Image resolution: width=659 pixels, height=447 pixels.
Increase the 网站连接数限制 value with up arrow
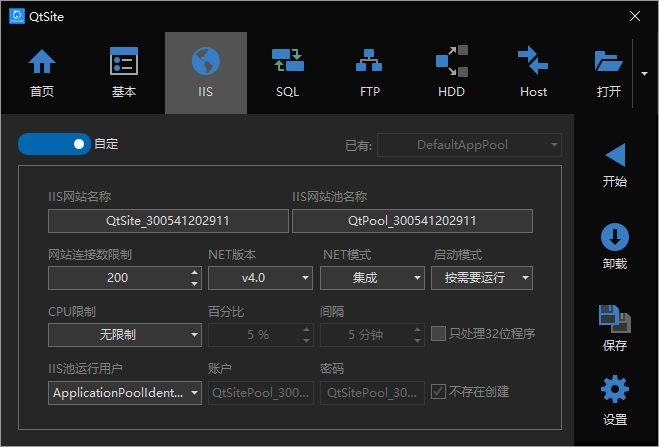pyautogui.click(x=194, y=272)
